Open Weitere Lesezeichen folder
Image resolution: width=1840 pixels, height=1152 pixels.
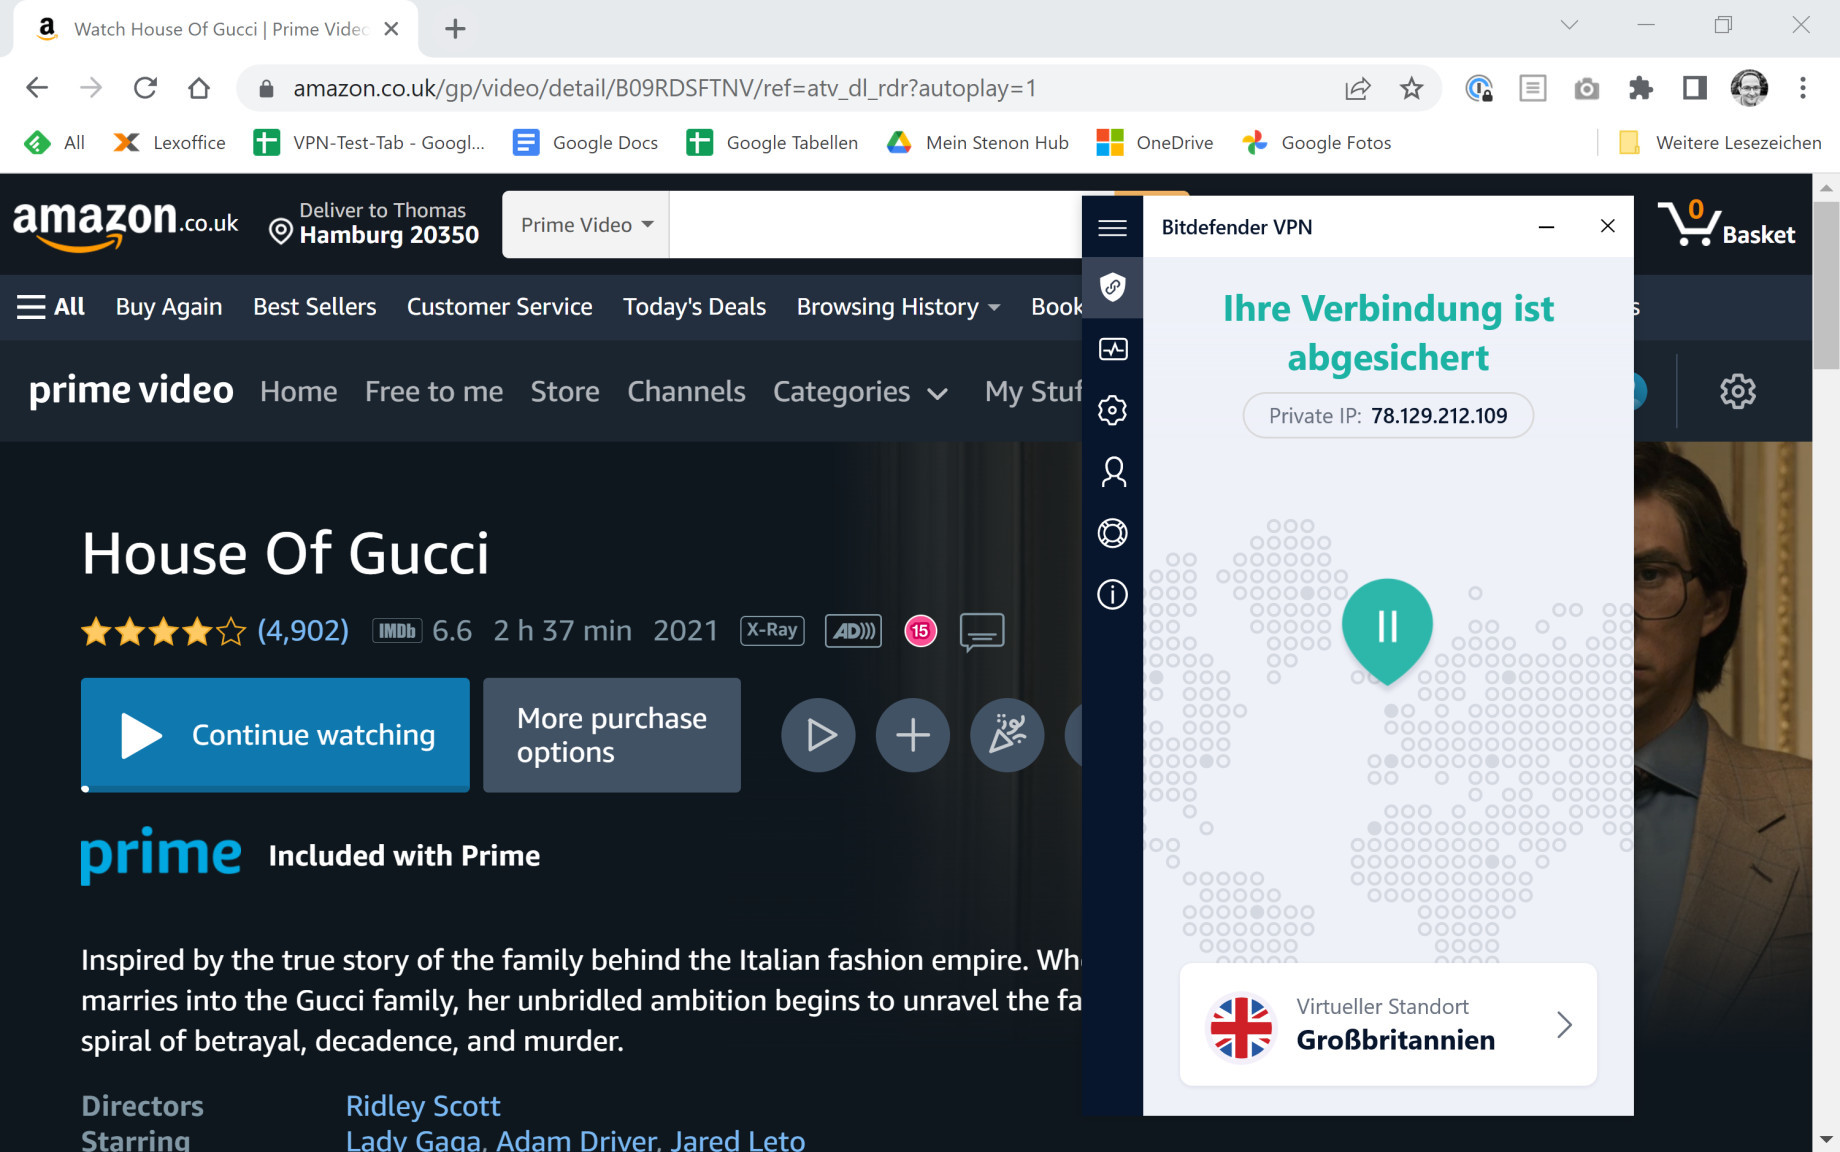pyautogui.click(x=1720, y=143)
